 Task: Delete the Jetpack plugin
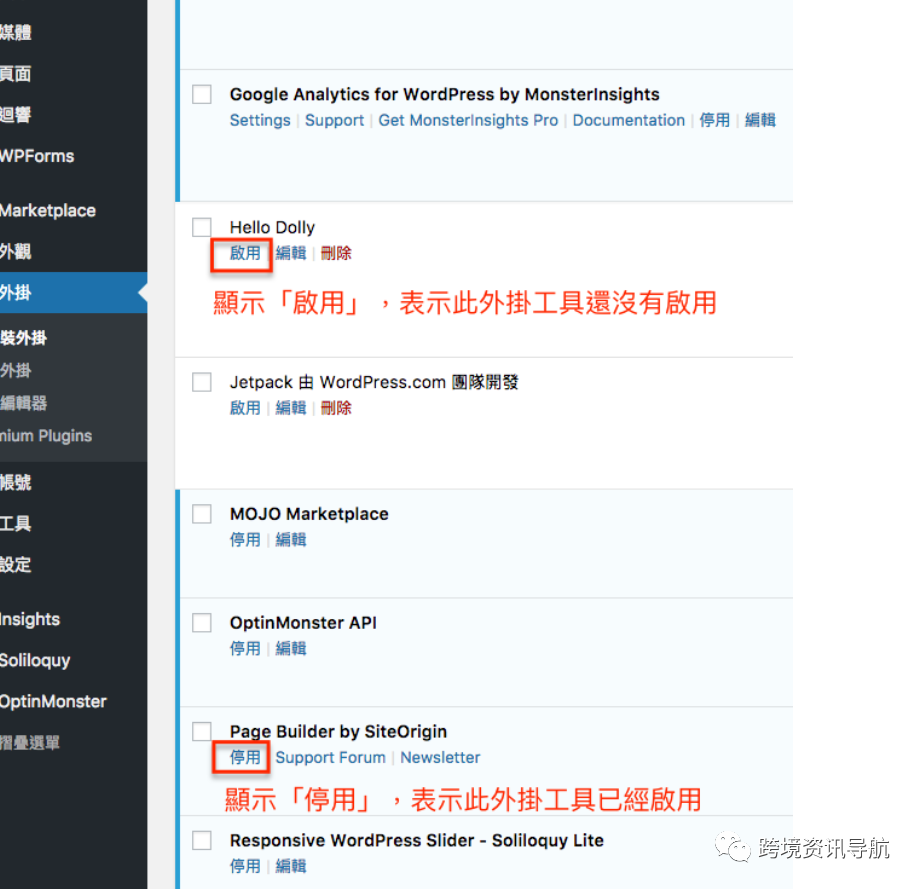pyautogui.click(x=336, y=408)
